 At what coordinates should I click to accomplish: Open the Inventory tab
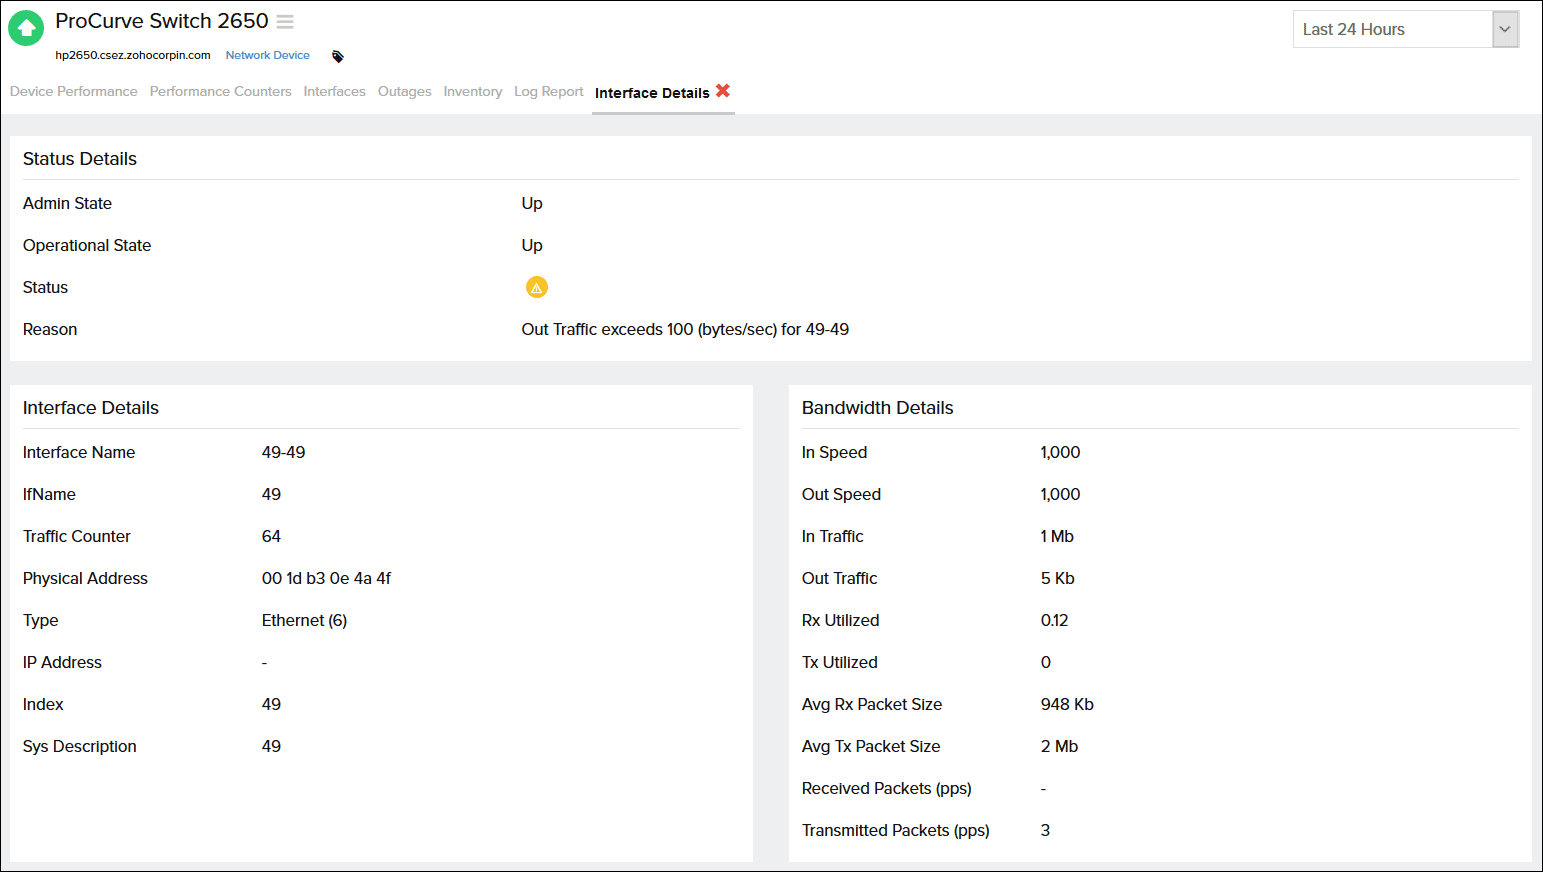pos(473,92)
